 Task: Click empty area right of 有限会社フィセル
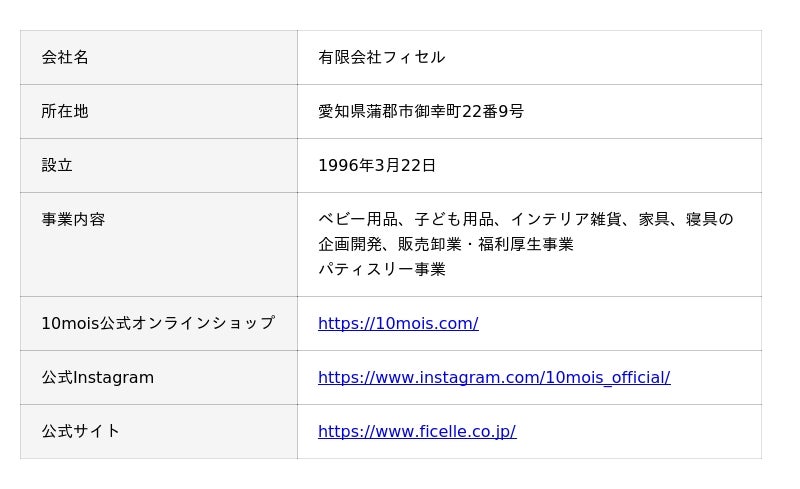tap(604, 57)
